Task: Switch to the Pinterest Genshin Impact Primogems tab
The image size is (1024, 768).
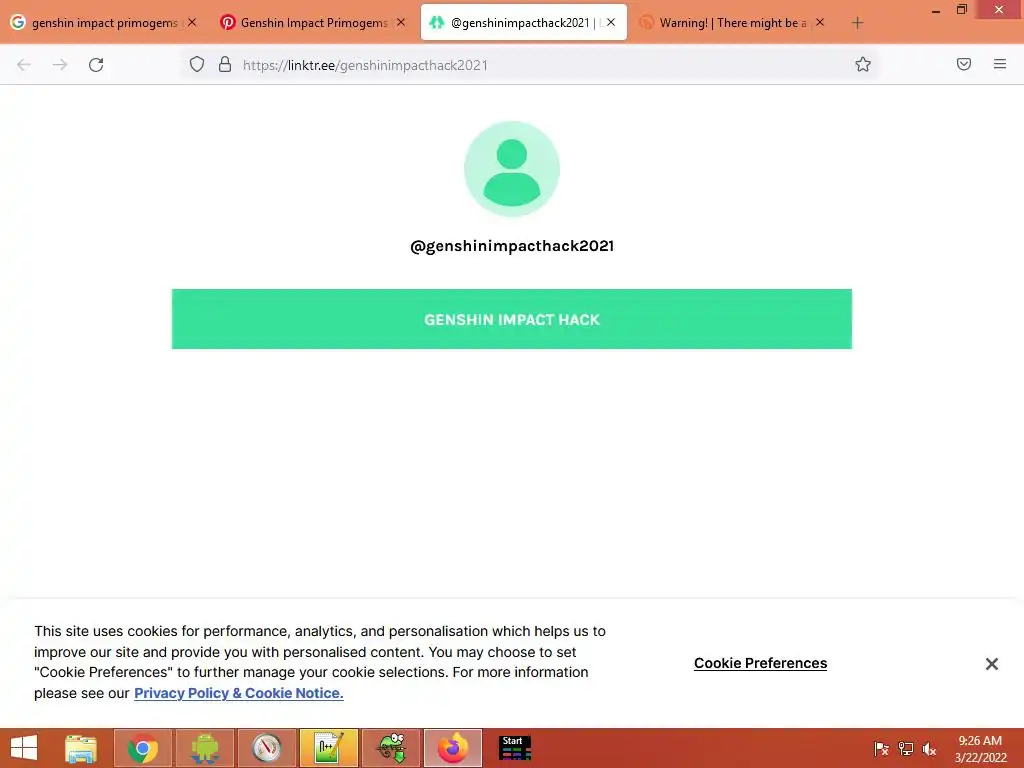Action: point(313,23)
